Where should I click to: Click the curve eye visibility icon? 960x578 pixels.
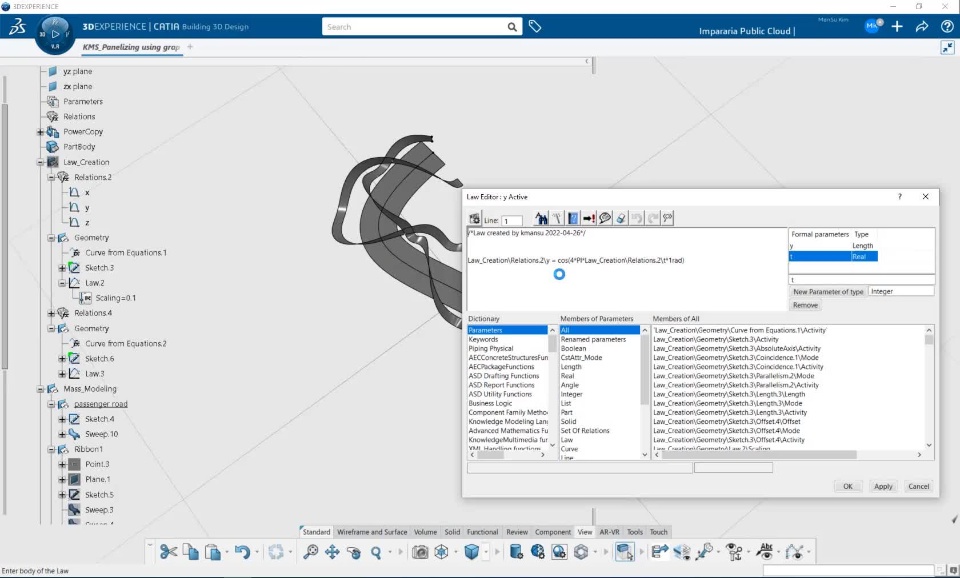point(795,552)
